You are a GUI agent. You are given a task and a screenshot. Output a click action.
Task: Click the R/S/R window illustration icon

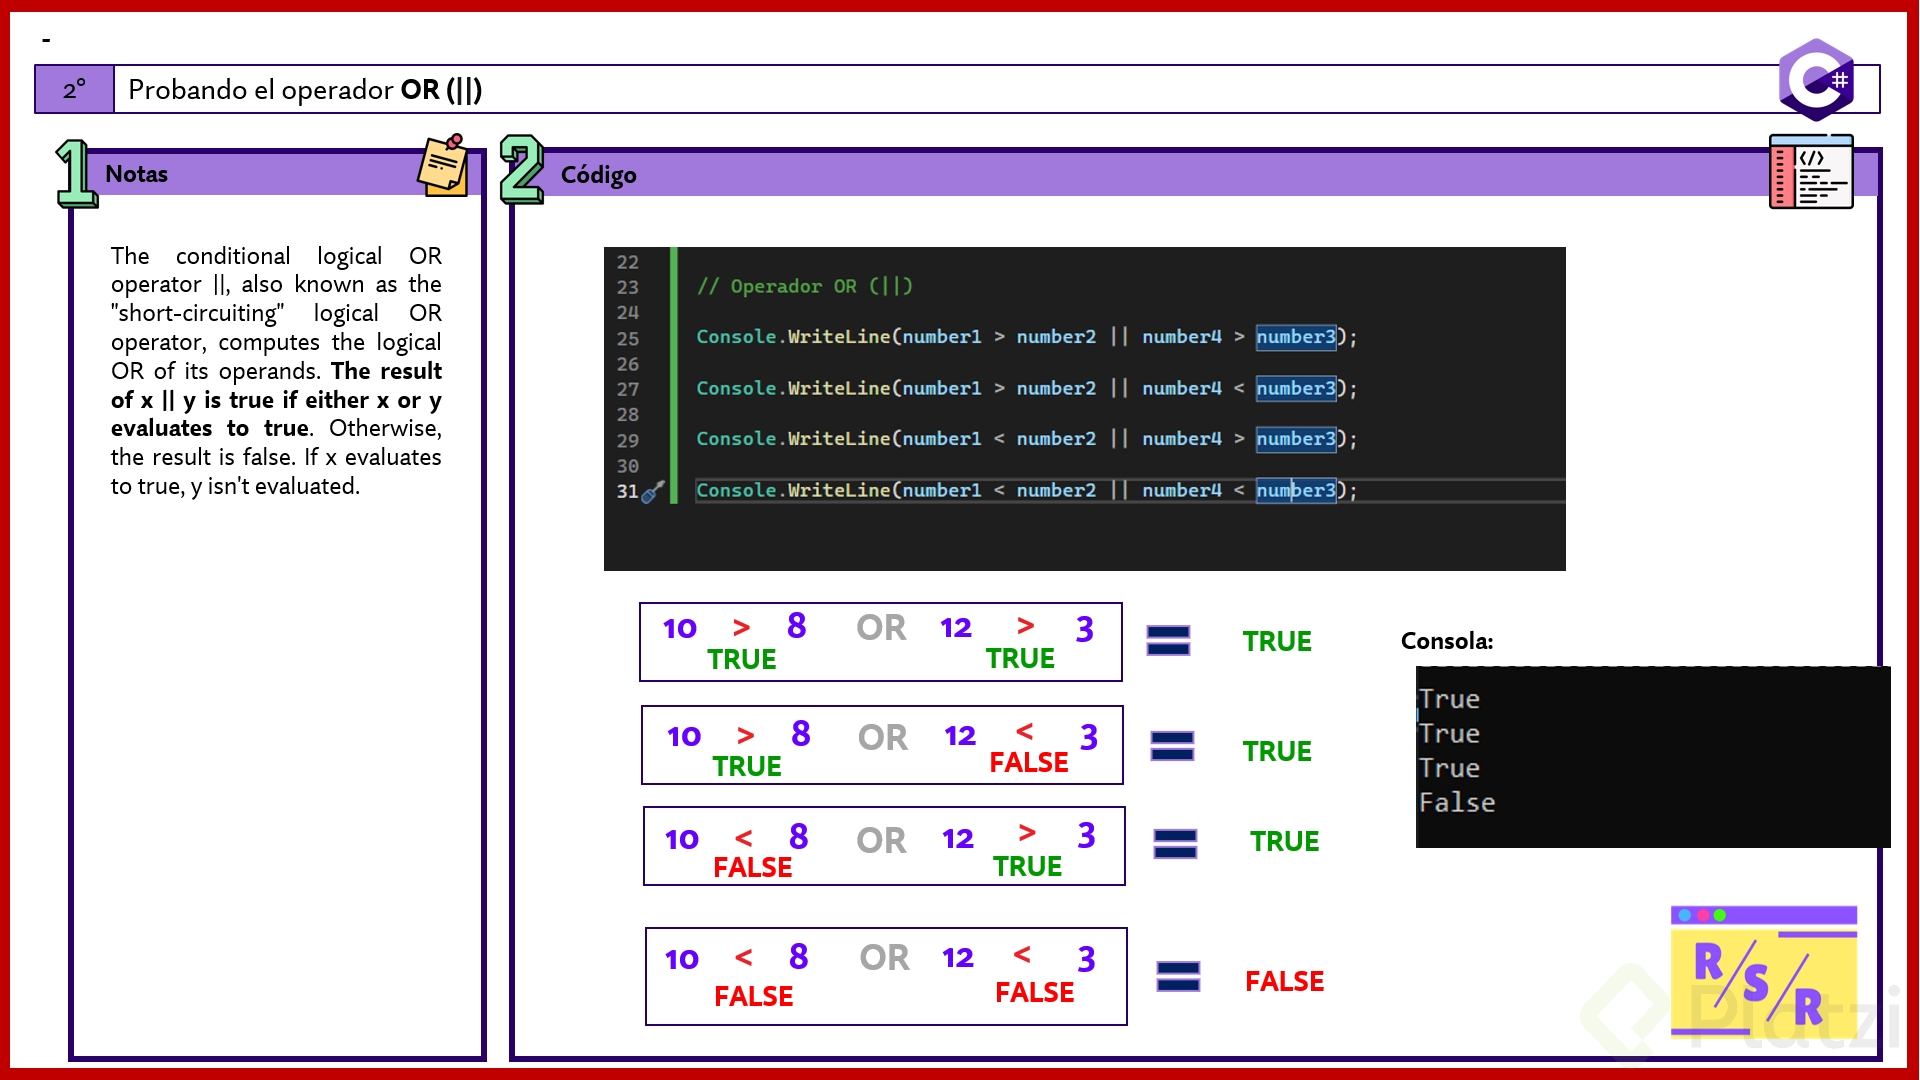(x=1763, y=971)
